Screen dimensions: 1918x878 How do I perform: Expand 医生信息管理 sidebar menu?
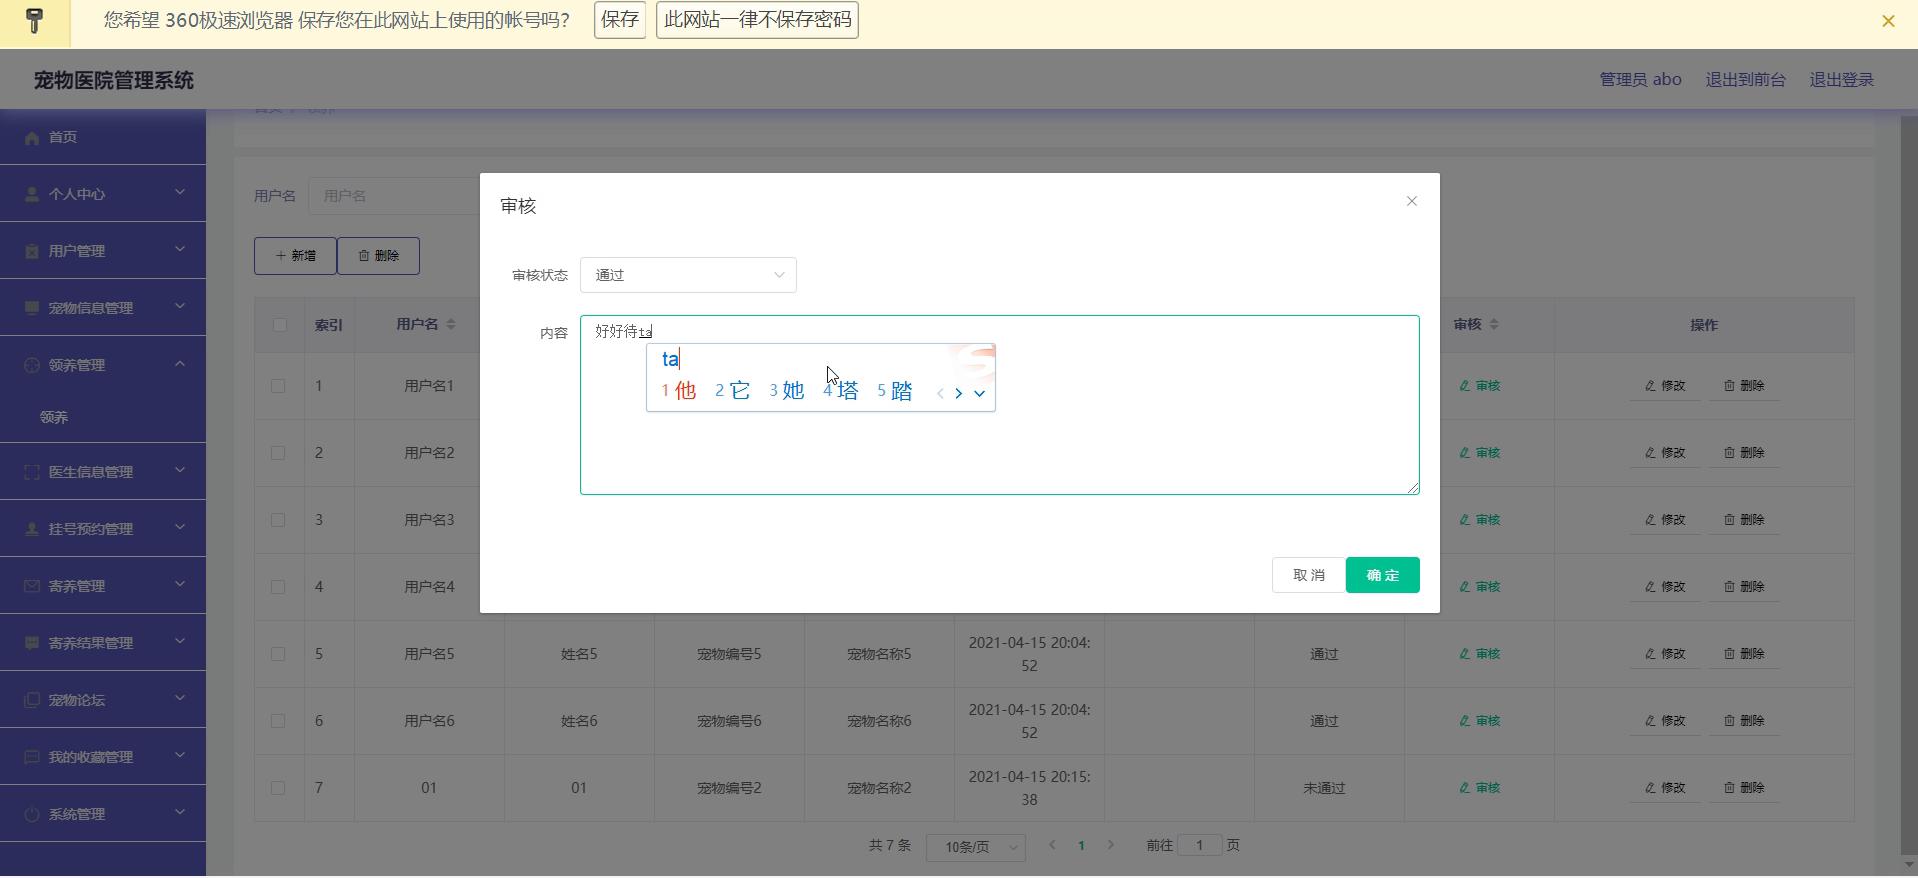coord(103,472)
